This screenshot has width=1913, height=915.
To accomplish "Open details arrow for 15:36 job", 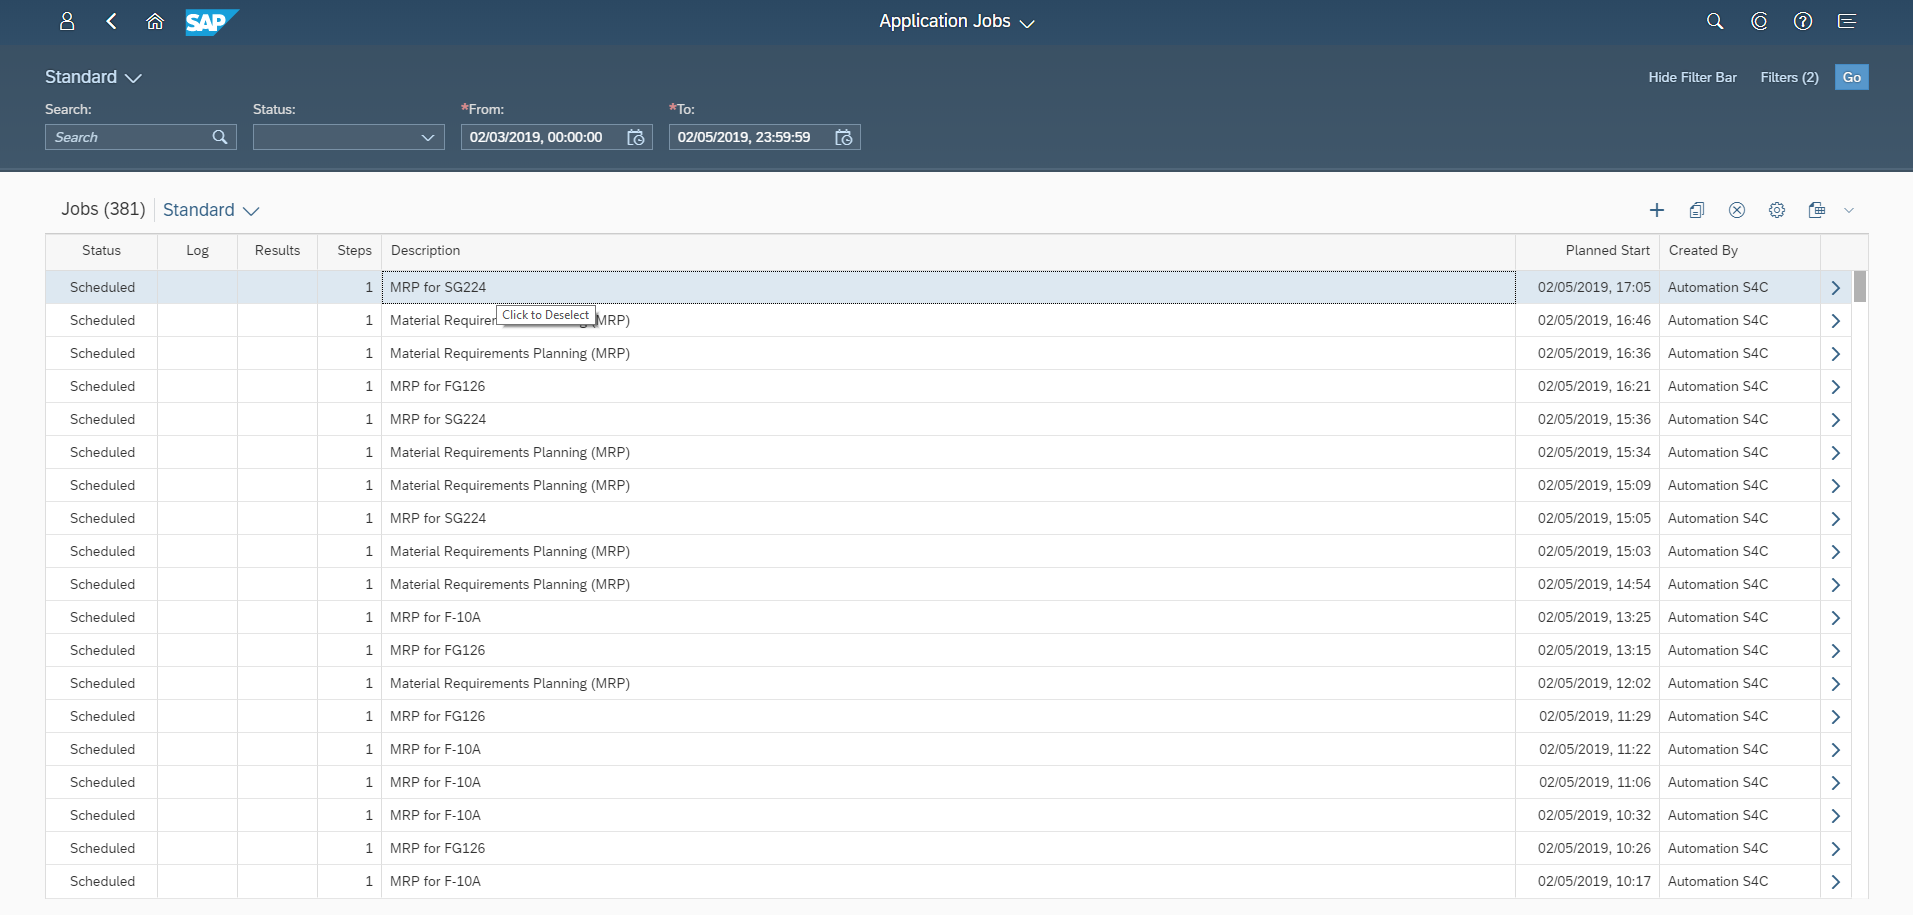I will [1836, 420].
